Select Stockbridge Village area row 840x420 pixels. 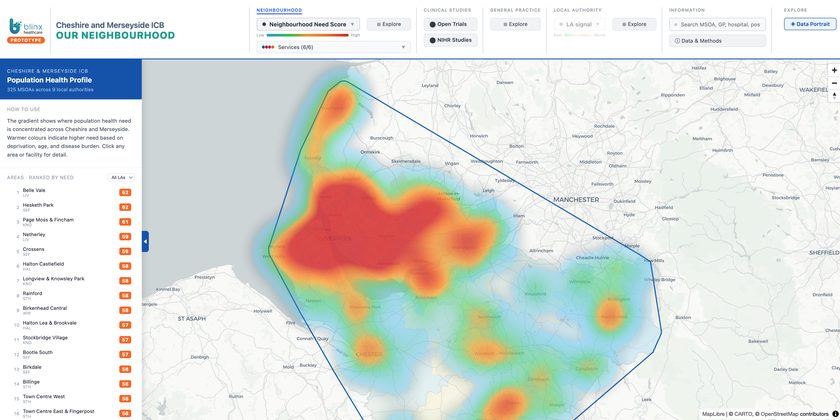coord(71,340)
